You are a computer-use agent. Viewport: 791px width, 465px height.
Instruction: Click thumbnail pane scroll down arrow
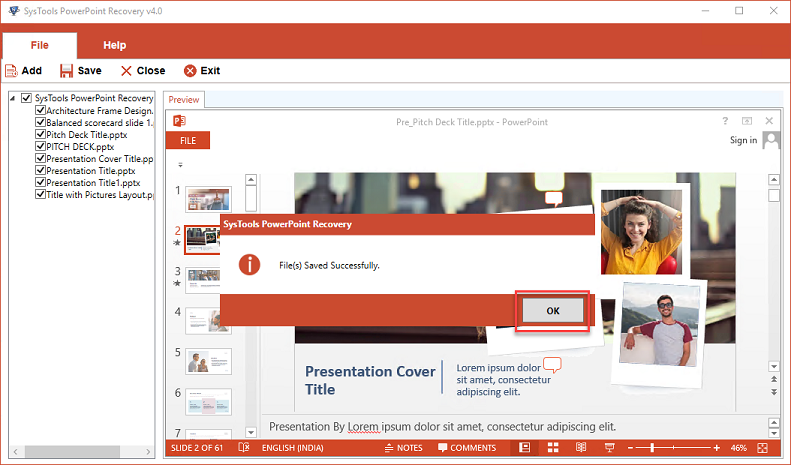click(251, 432)
